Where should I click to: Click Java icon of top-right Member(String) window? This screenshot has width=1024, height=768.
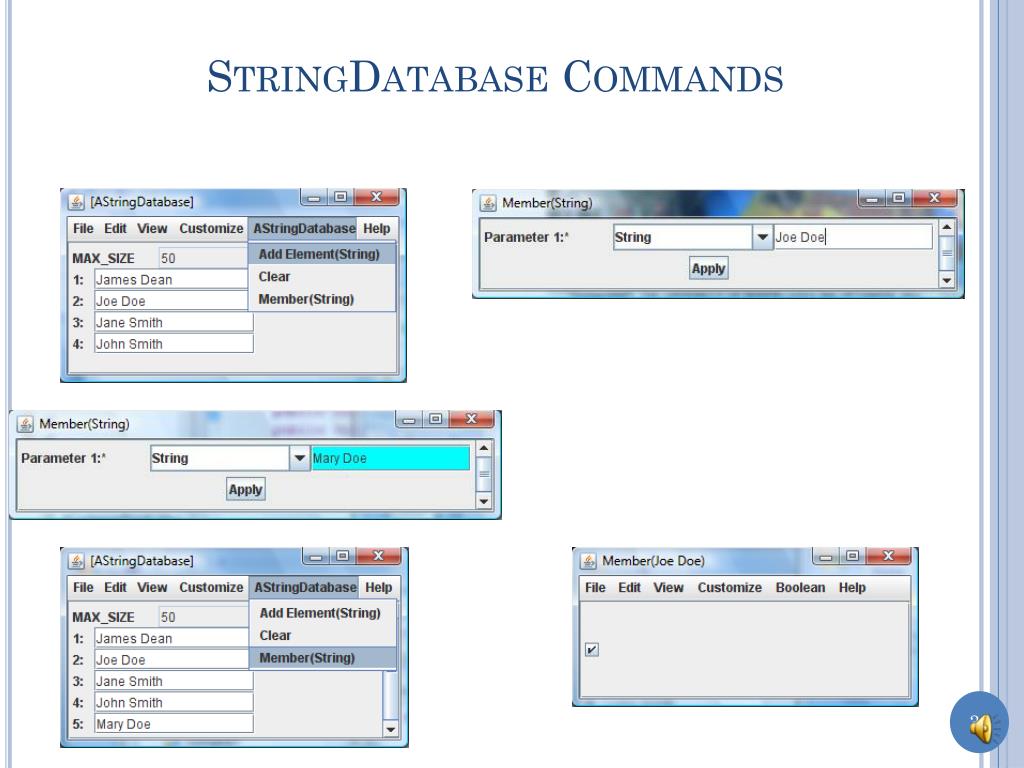coord(488,203)
